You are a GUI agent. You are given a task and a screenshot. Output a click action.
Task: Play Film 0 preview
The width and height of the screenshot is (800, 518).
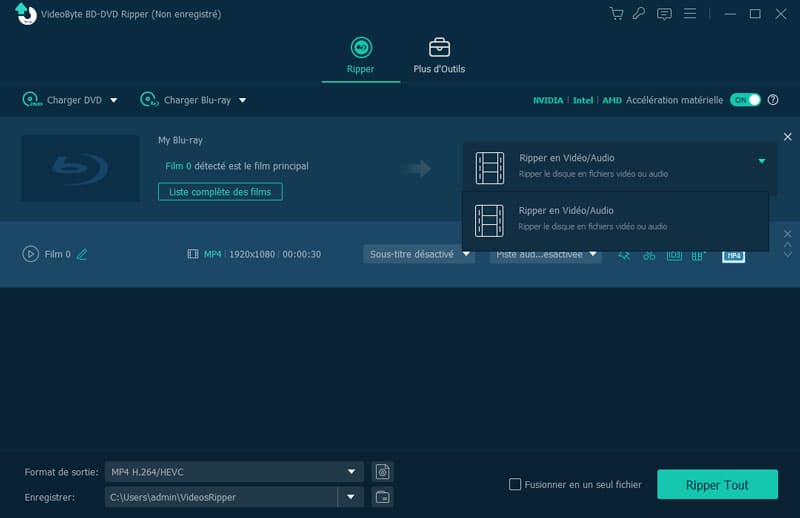point(31,254)
